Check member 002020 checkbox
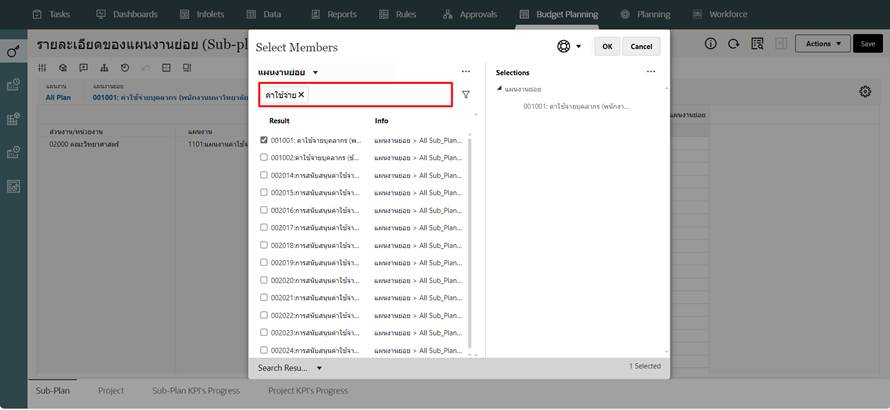The width and height of the screenshot is (890, 410). (264, 280)
